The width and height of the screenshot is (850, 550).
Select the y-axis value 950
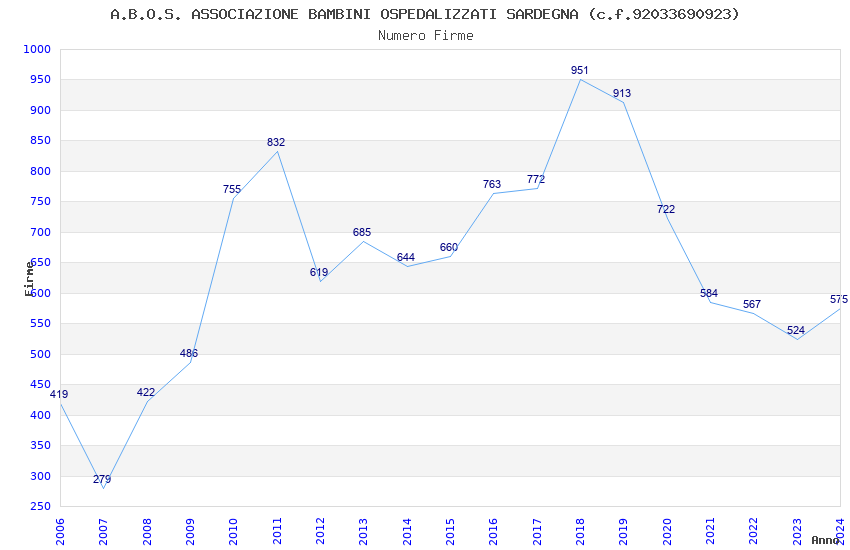[41, 80]
